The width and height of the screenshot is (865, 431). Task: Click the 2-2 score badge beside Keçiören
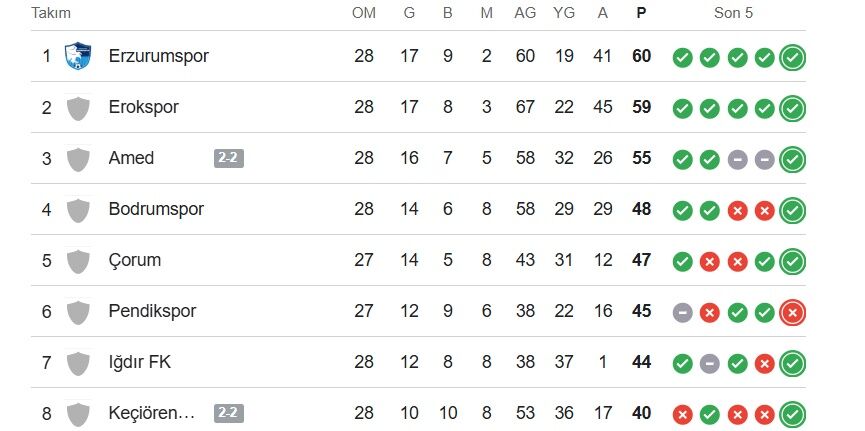[228, 413]
